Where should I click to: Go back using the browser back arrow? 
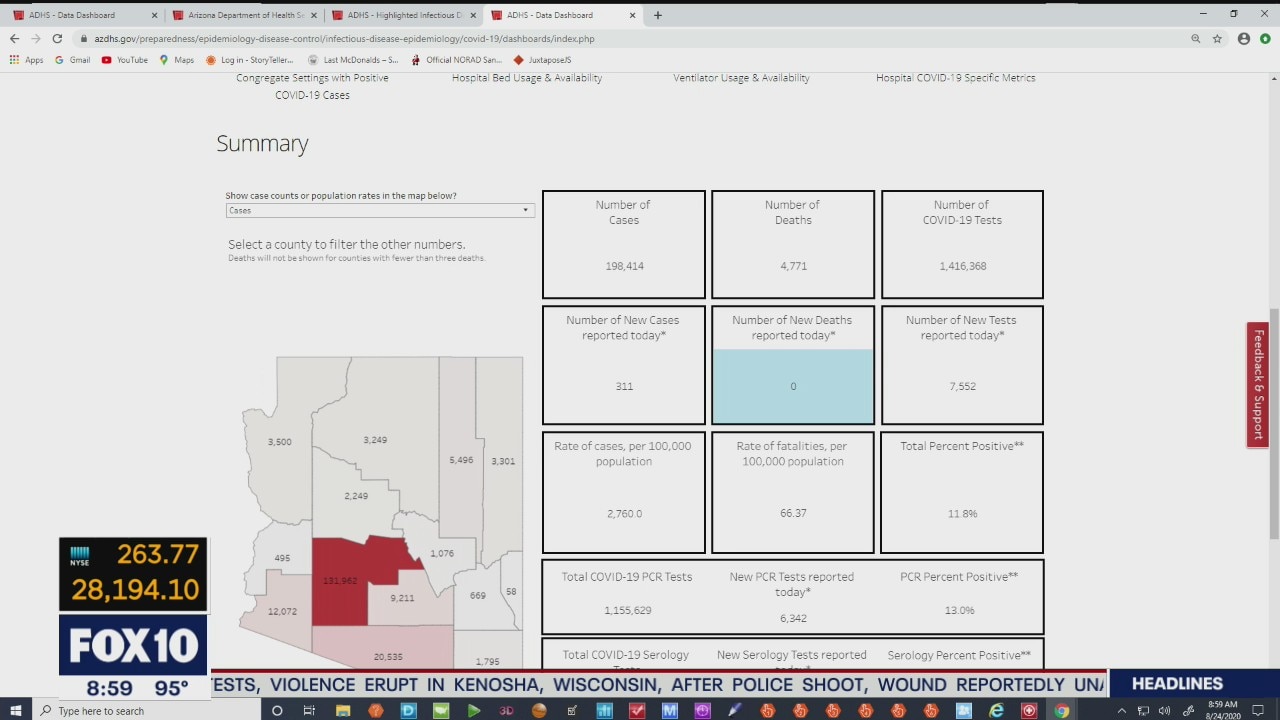(14, 39)
